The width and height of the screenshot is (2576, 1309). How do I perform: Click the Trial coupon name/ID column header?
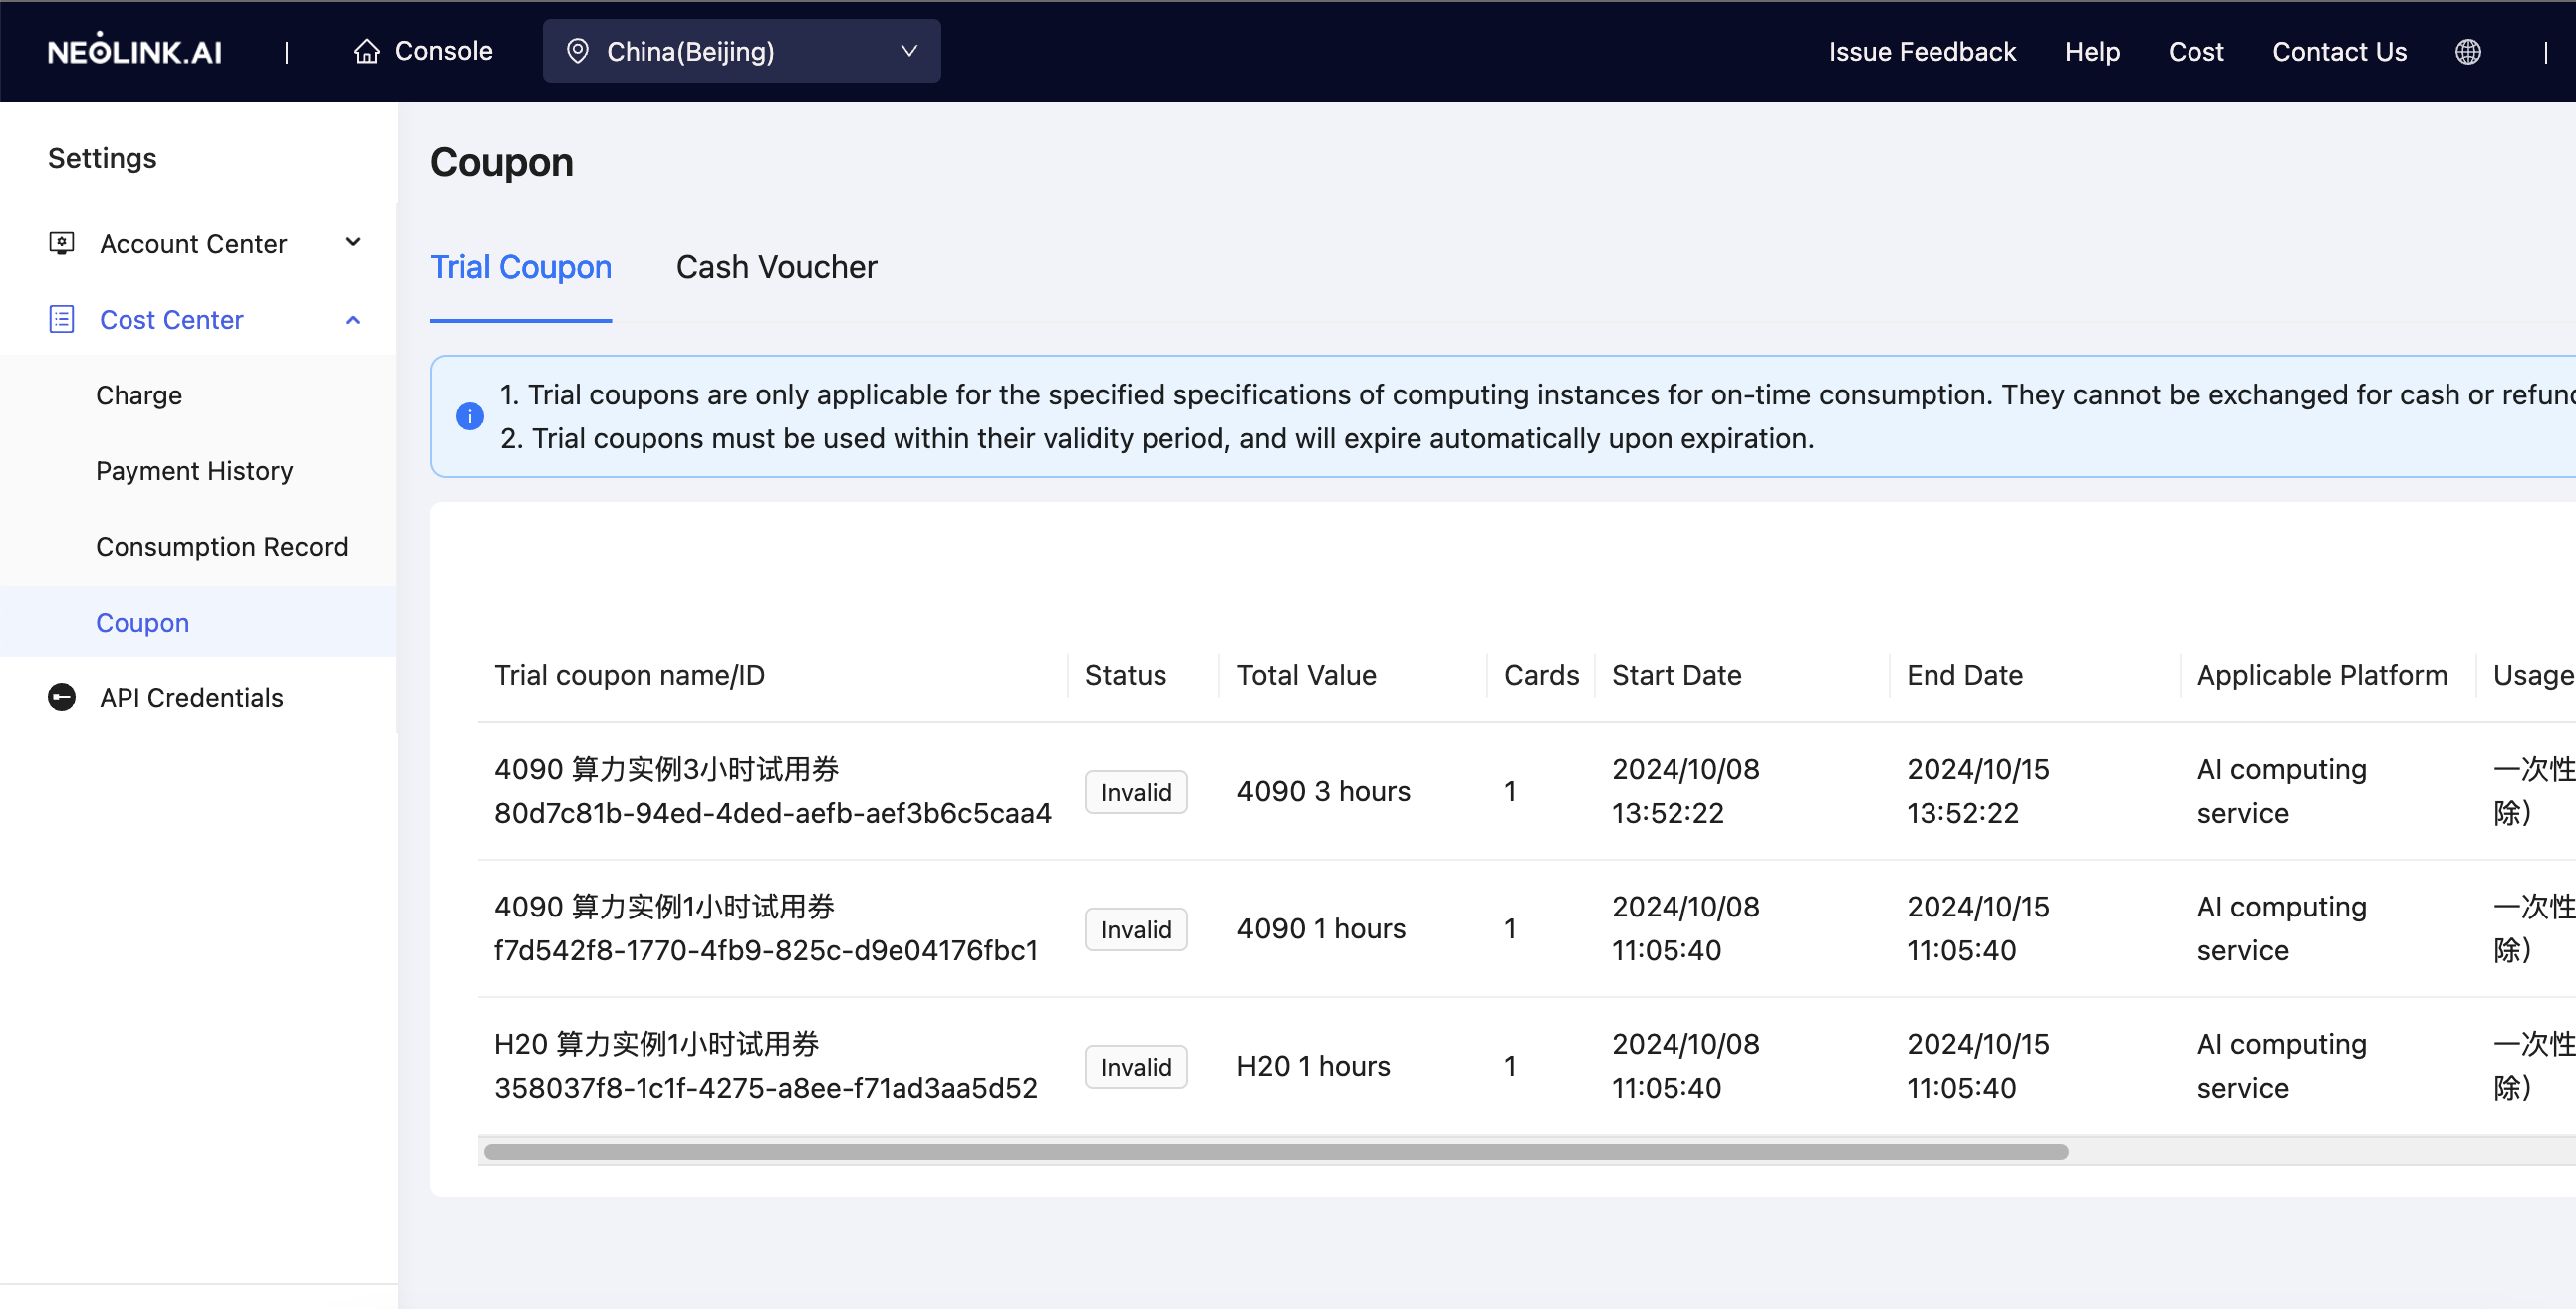point(629,676)
